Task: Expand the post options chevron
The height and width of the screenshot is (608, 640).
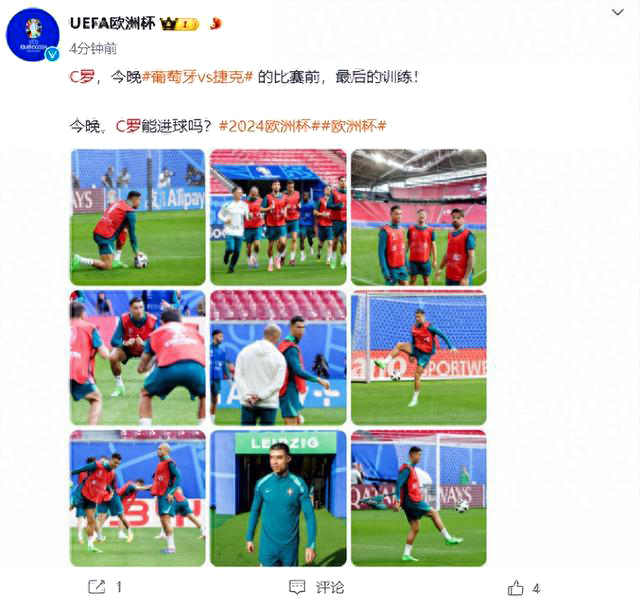Action: click(618, 12)
